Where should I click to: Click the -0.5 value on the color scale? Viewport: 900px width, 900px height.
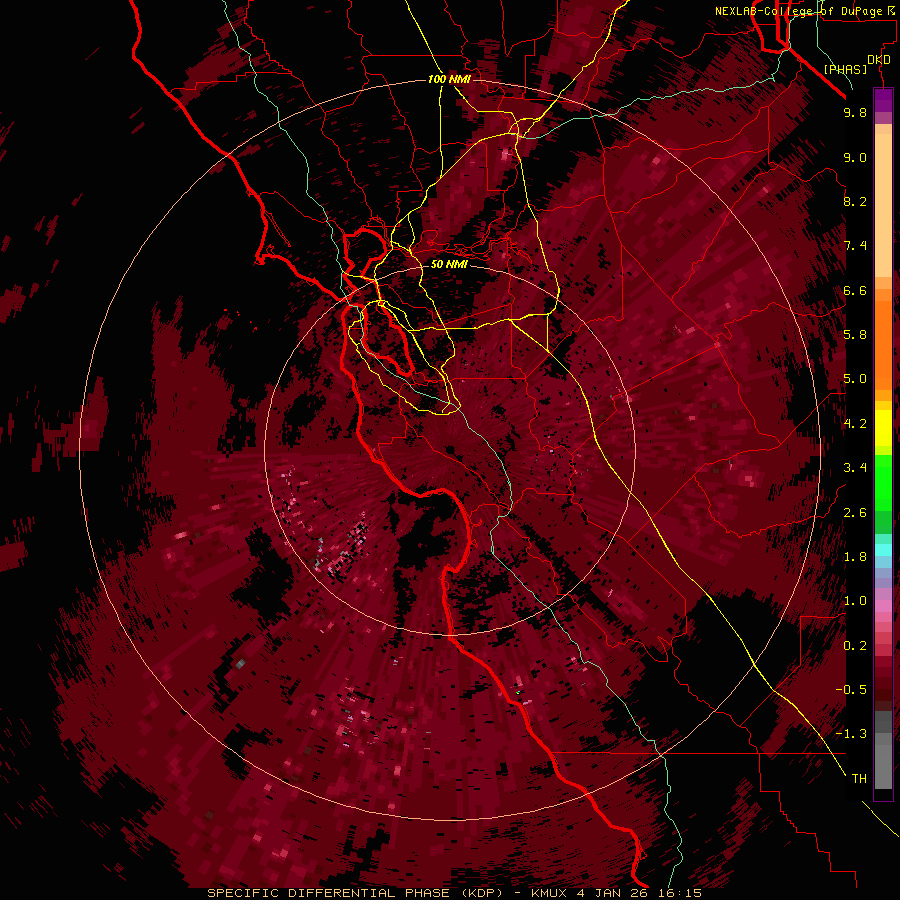tap(851, 690)
